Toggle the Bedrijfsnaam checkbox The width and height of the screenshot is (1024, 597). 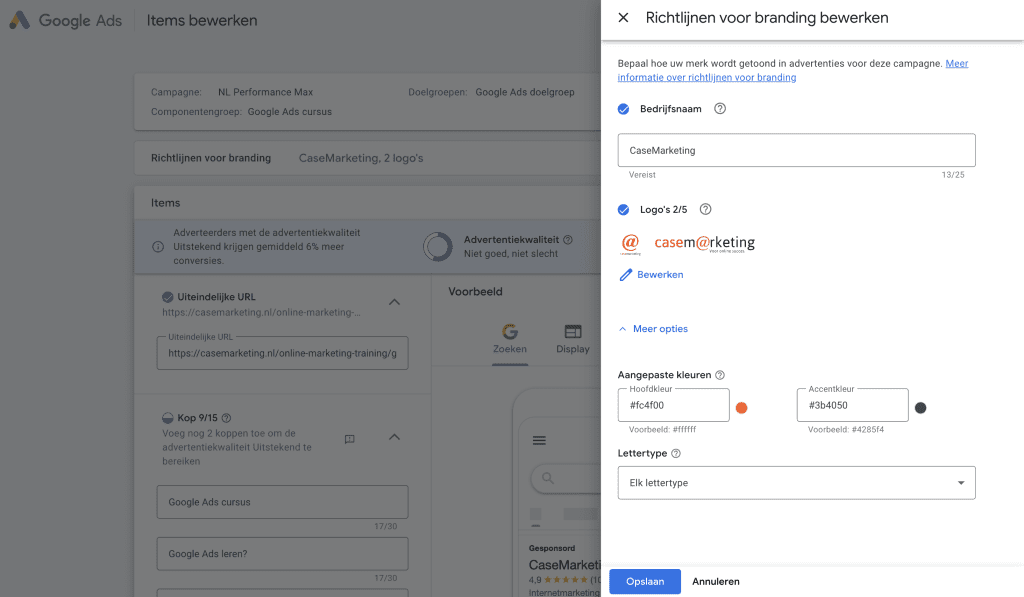624,109
